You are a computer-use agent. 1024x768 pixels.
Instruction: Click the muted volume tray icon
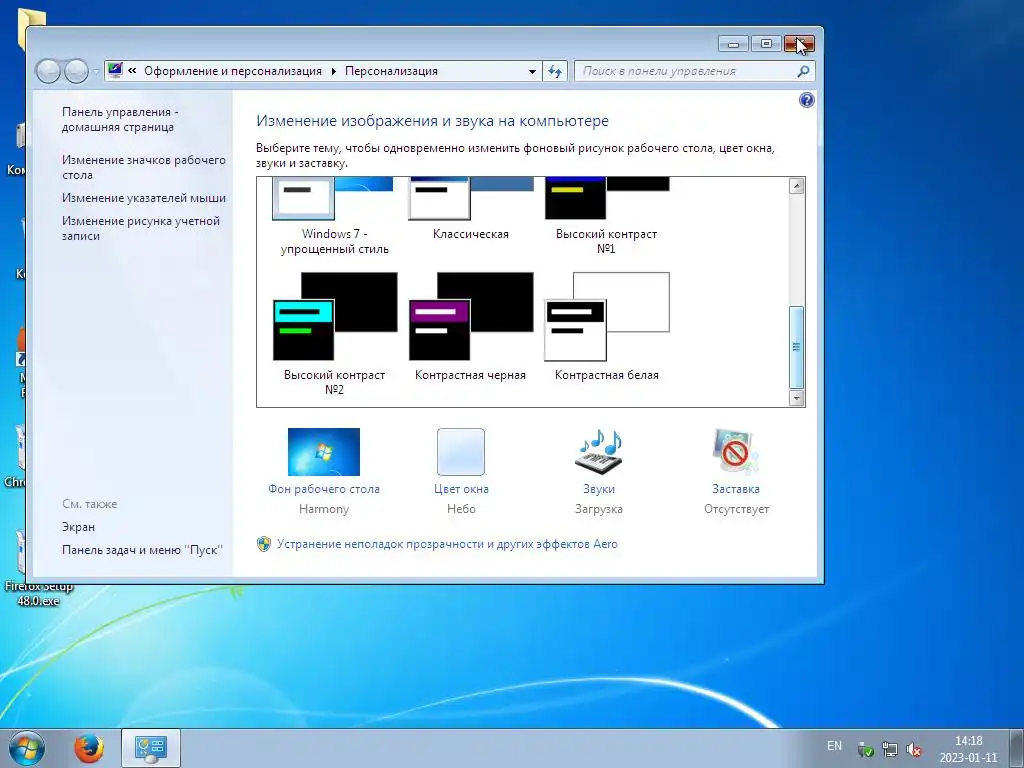[914, 750]
